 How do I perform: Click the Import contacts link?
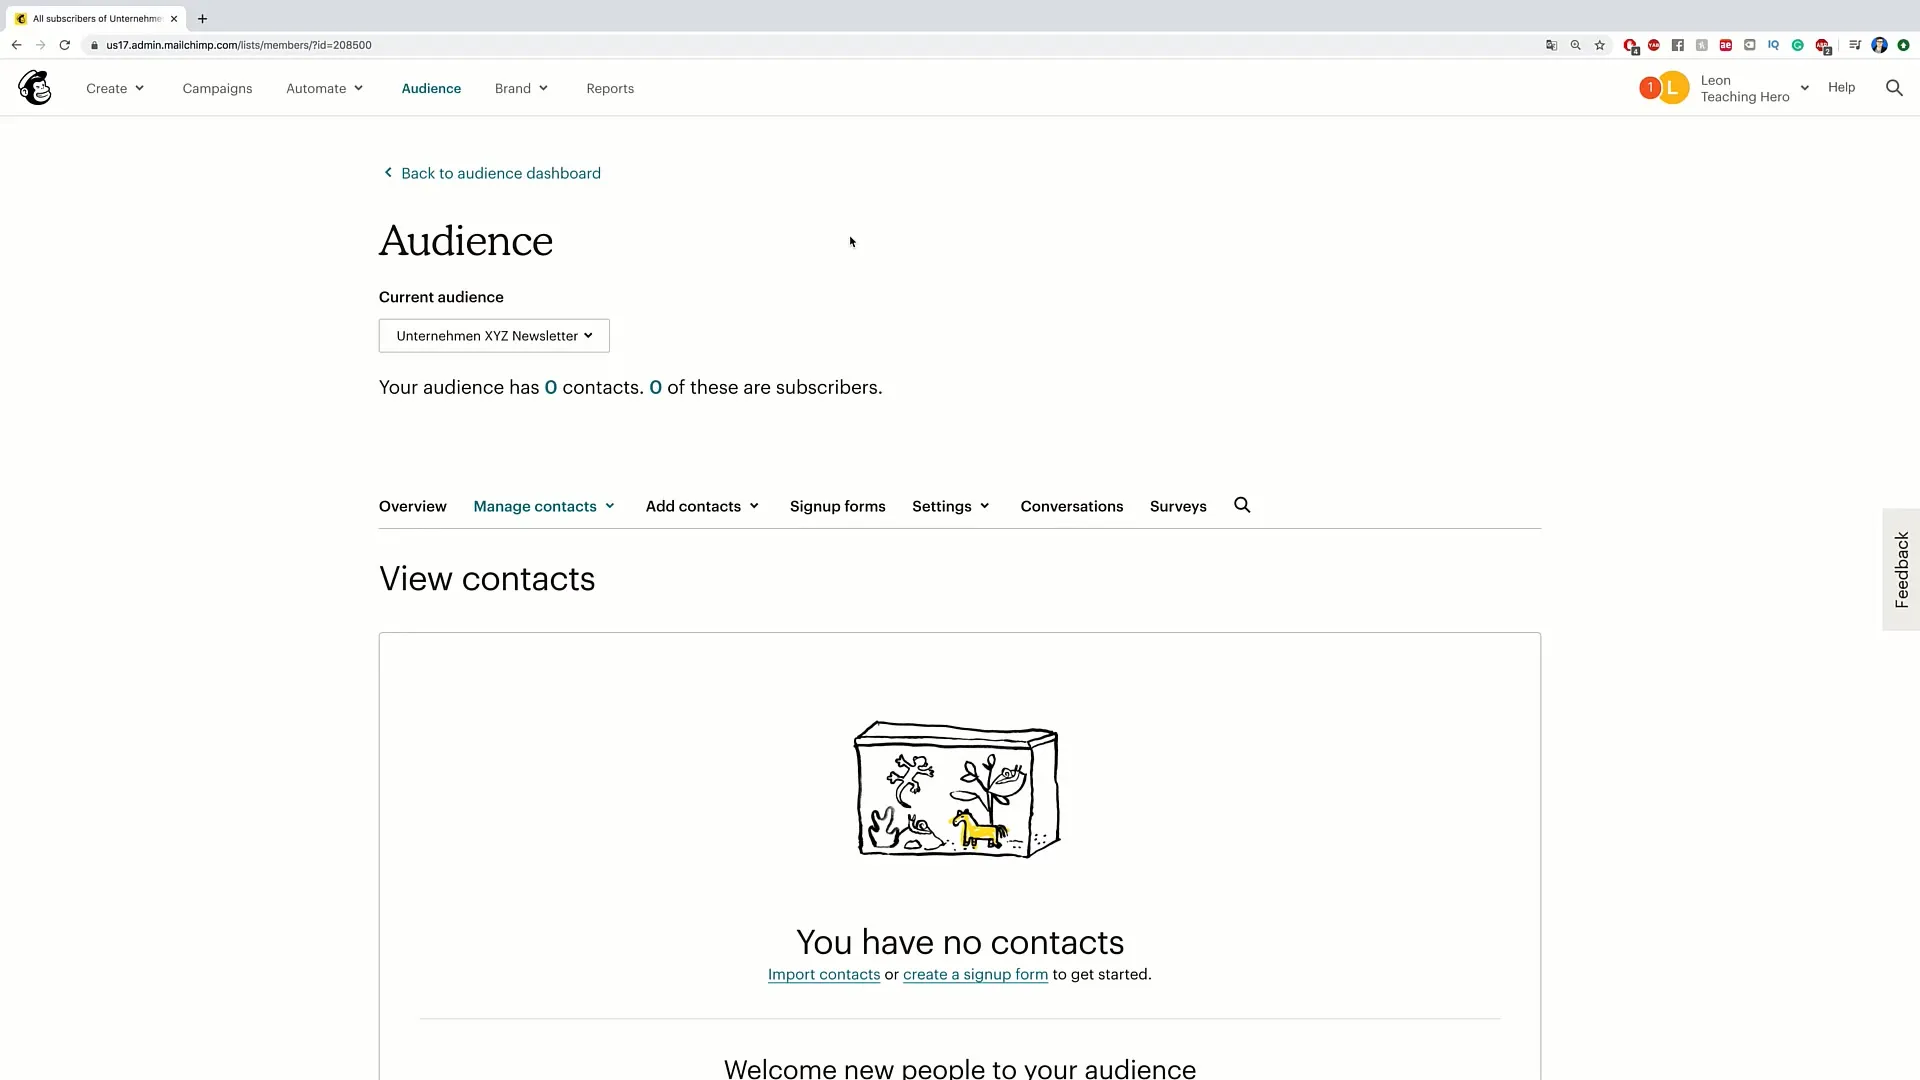click(823, 973)
